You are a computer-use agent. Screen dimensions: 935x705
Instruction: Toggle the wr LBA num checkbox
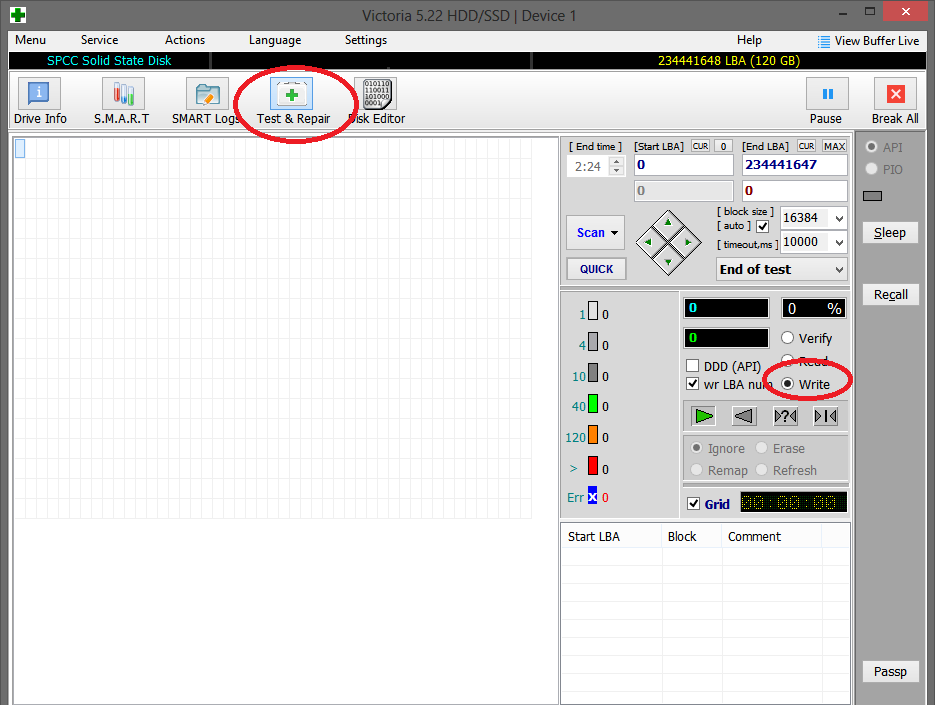[x=692, y=384]
